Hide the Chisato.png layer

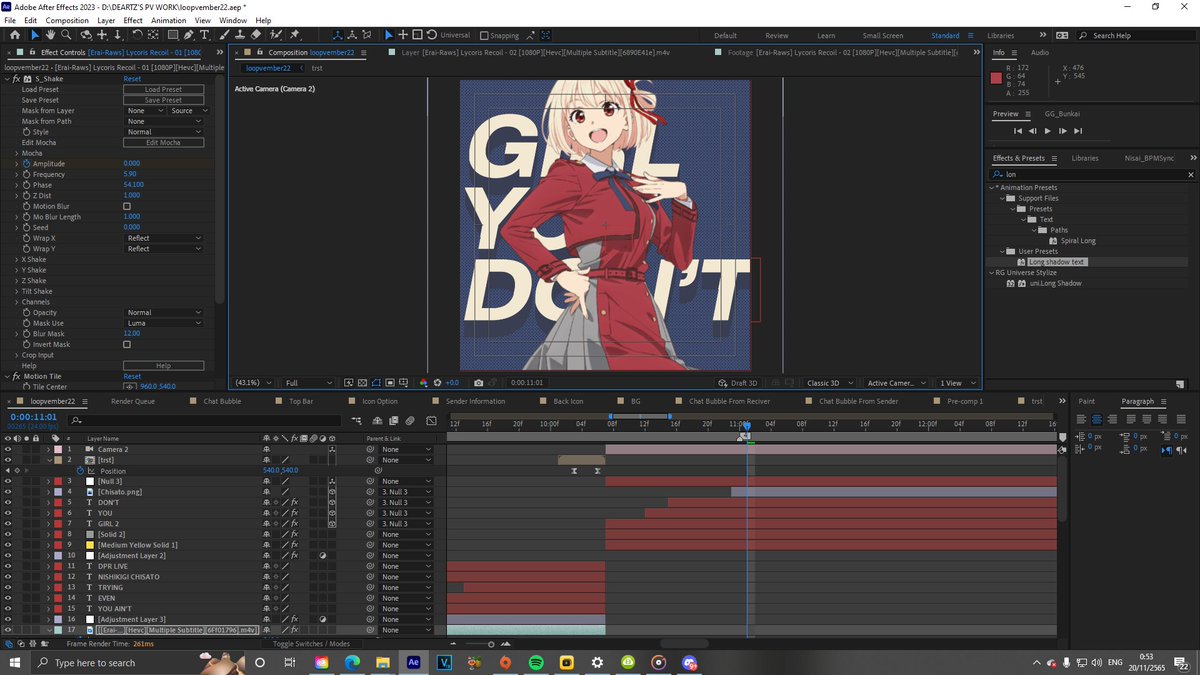tap(8, 492)
